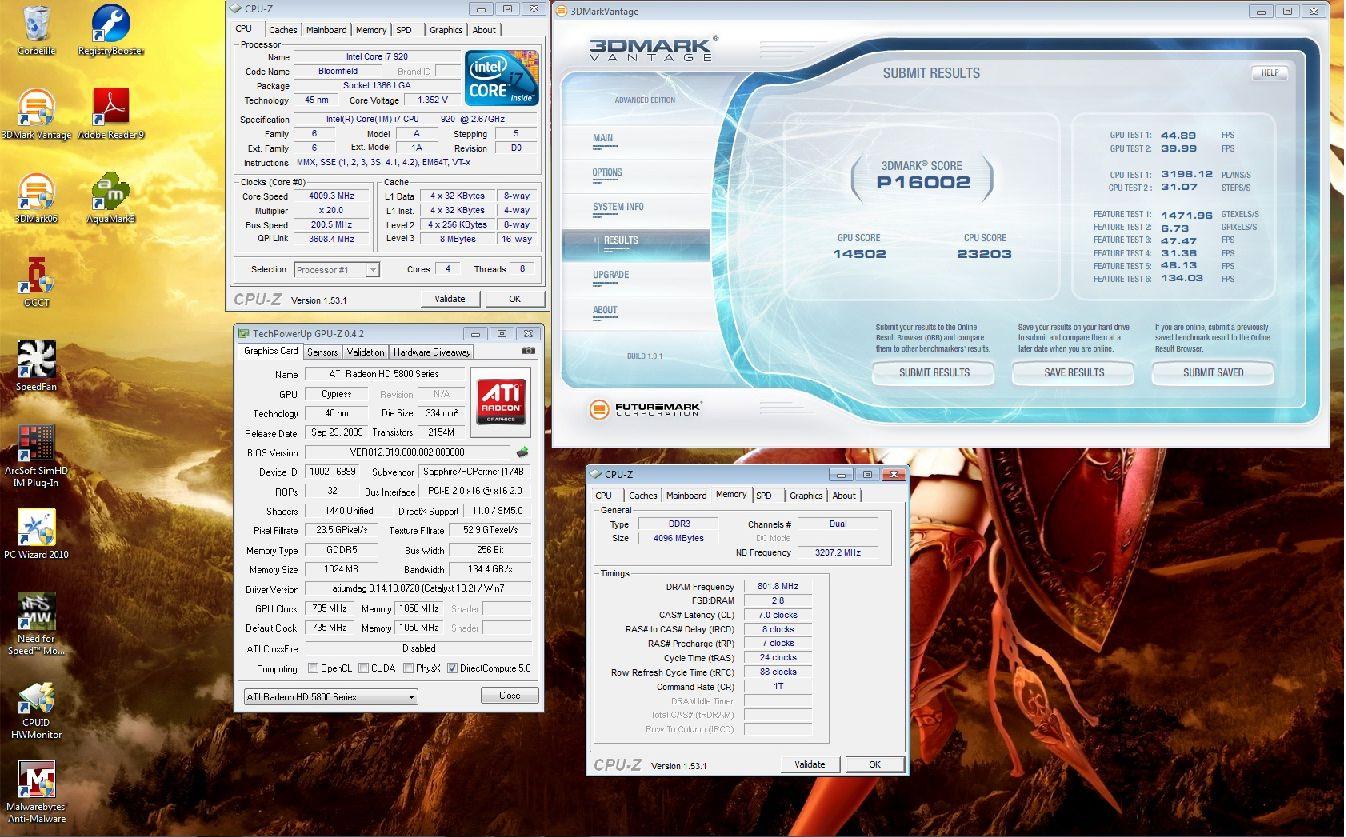Viewport: 1346px width, 837px height.
Task: Switch to CPU tab in lower CPU-Z window
Action: [604, 495]
